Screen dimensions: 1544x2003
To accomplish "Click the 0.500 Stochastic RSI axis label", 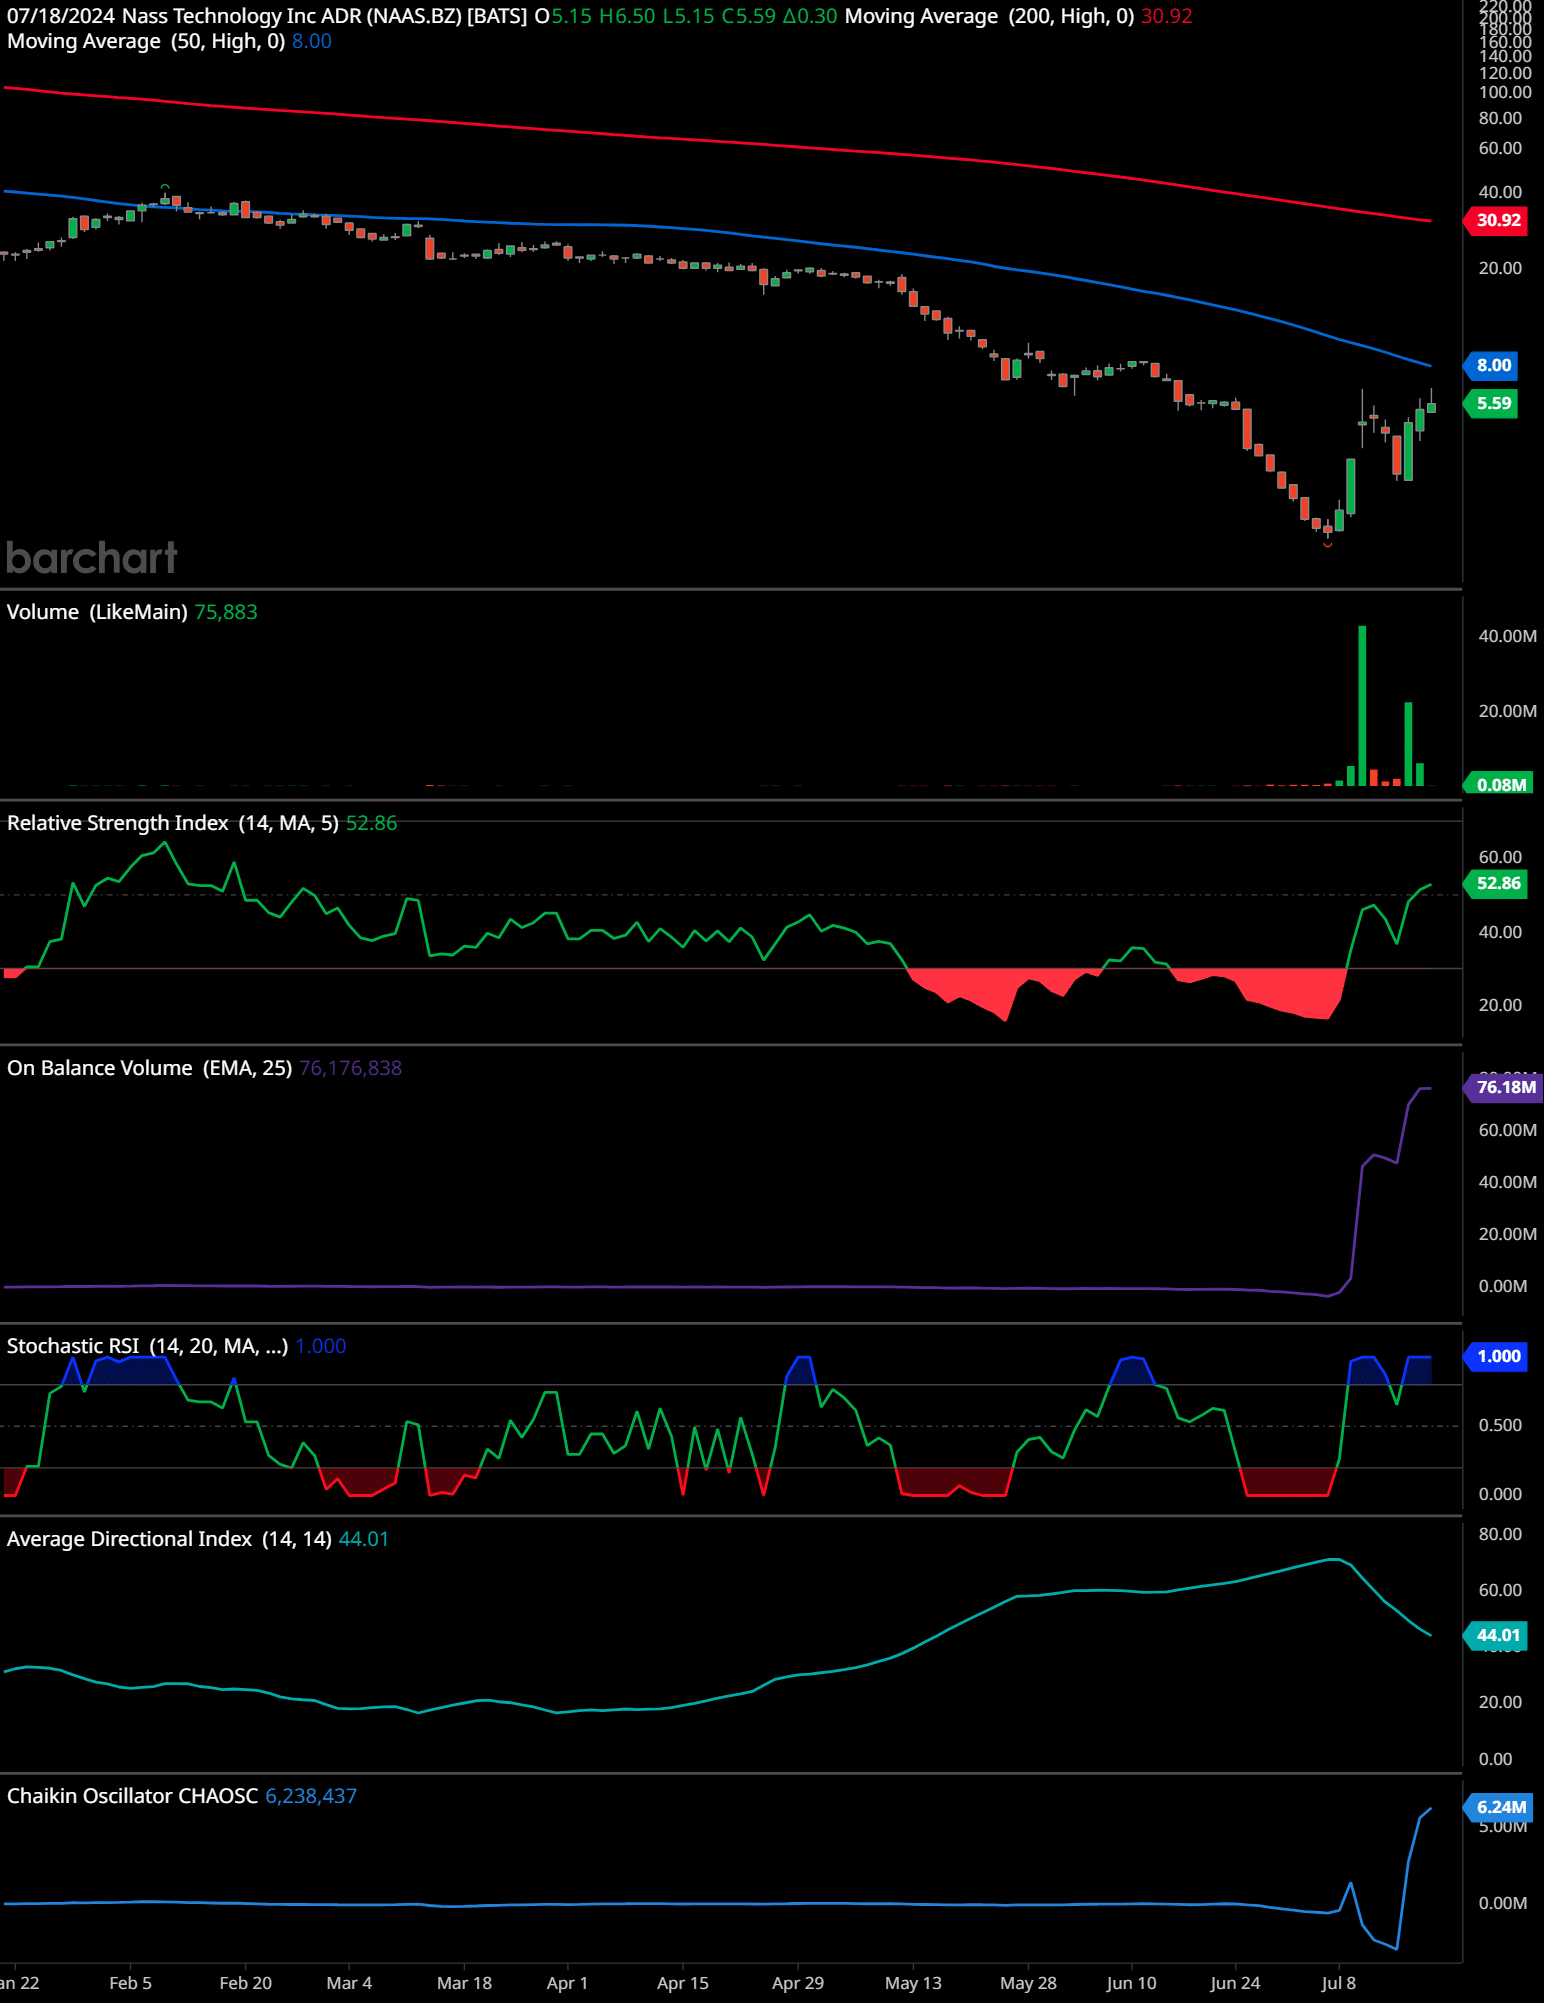I will point(1500,1425).
